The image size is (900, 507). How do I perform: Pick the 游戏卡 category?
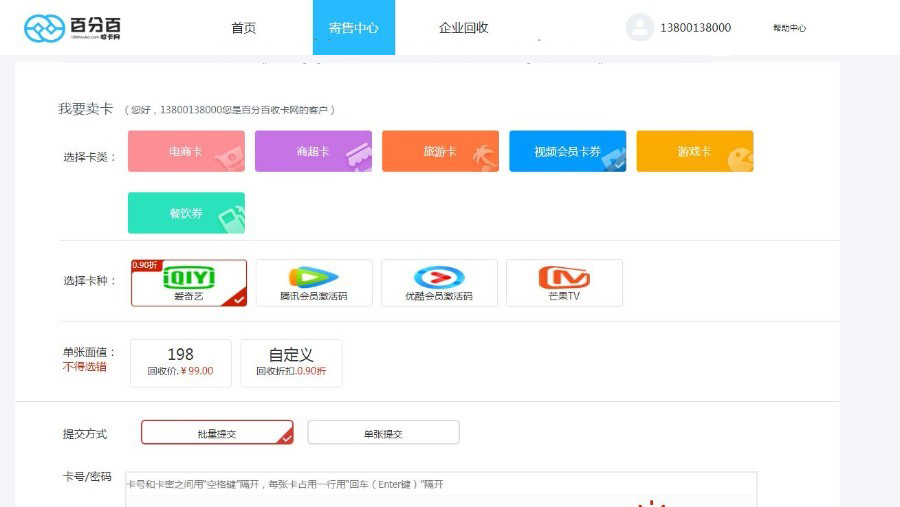coord(695,151)
